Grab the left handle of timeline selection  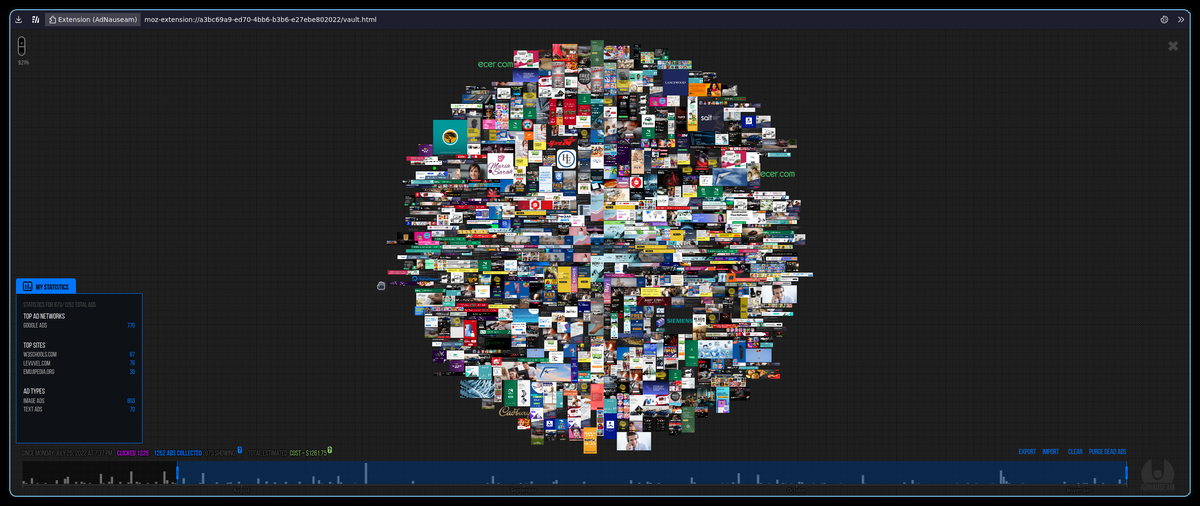point(178,473)
